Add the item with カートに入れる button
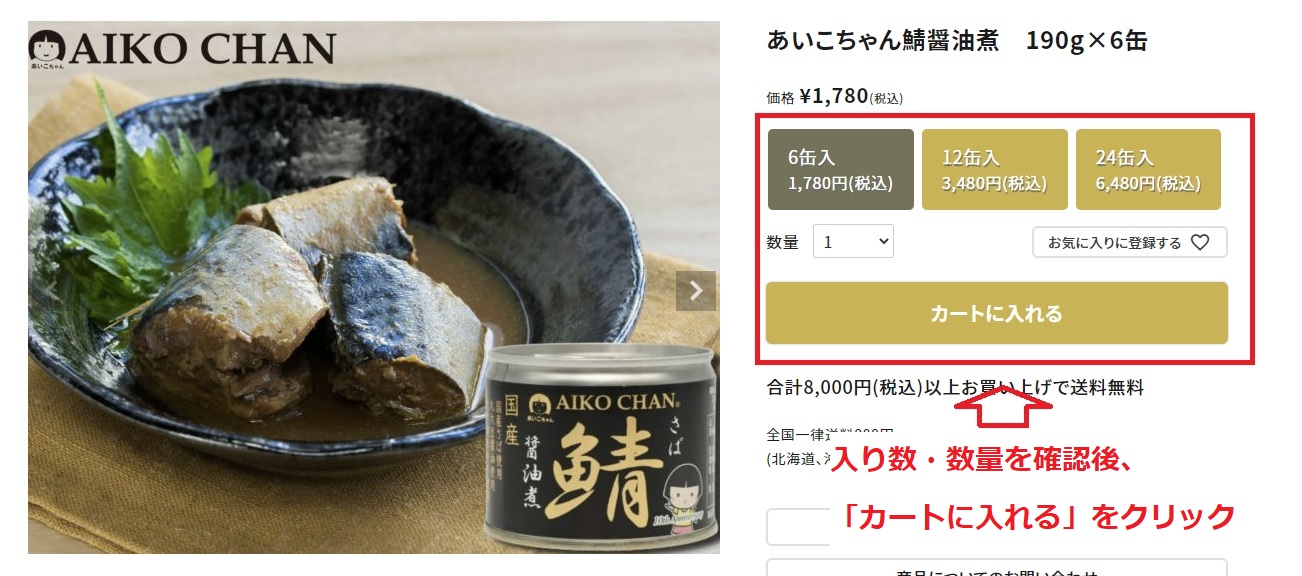Viewport: 1302px width, 576px height. pos(997,313)
